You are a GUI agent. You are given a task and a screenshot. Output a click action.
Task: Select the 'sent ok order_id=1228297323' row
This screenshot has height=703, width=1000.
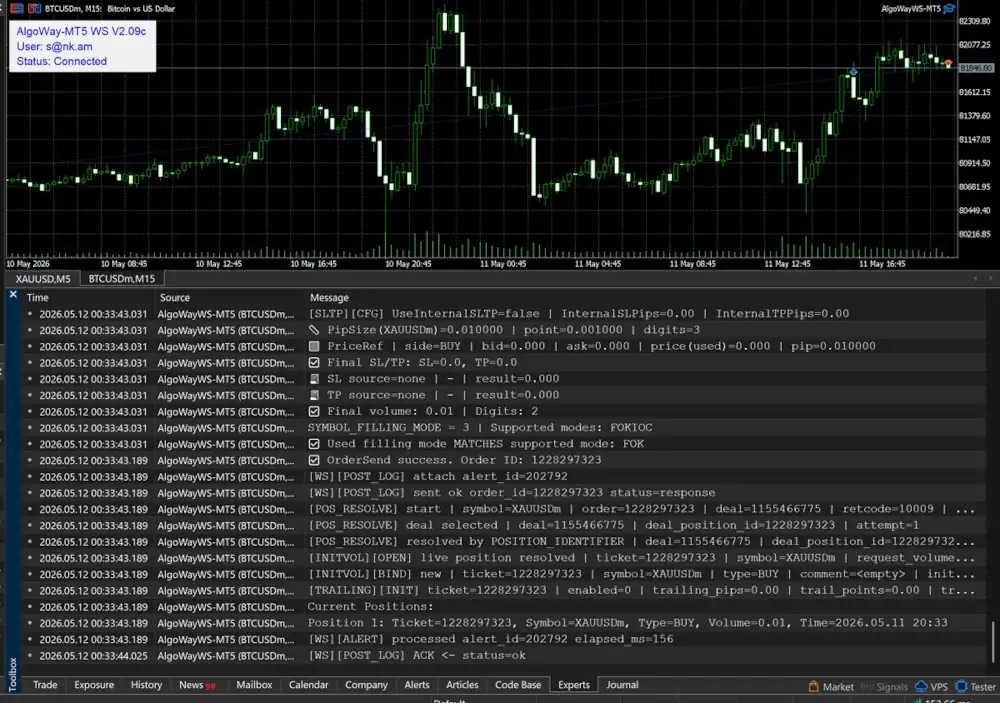coord(504,492)
